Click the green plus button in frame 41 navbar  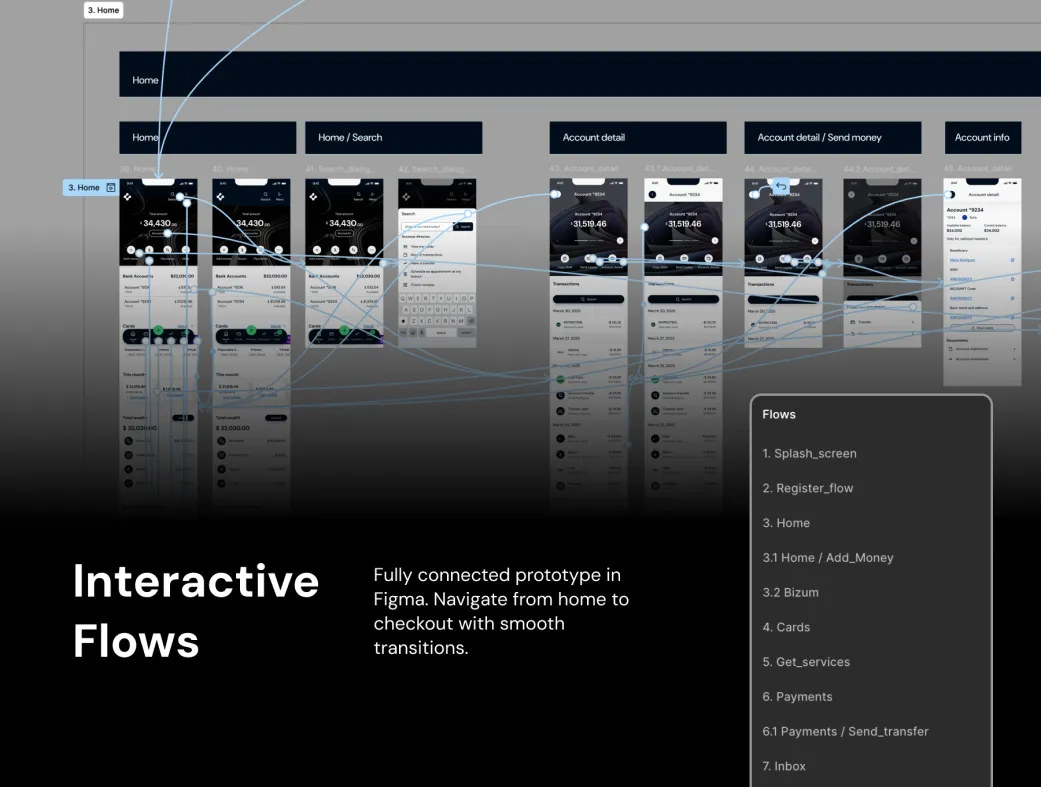[x=343, y=330]
